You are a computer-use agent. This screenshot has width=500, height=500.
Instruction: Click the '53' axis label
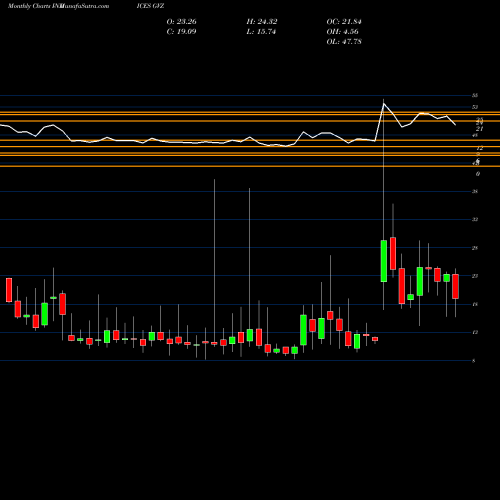click(x=475, y=107)
